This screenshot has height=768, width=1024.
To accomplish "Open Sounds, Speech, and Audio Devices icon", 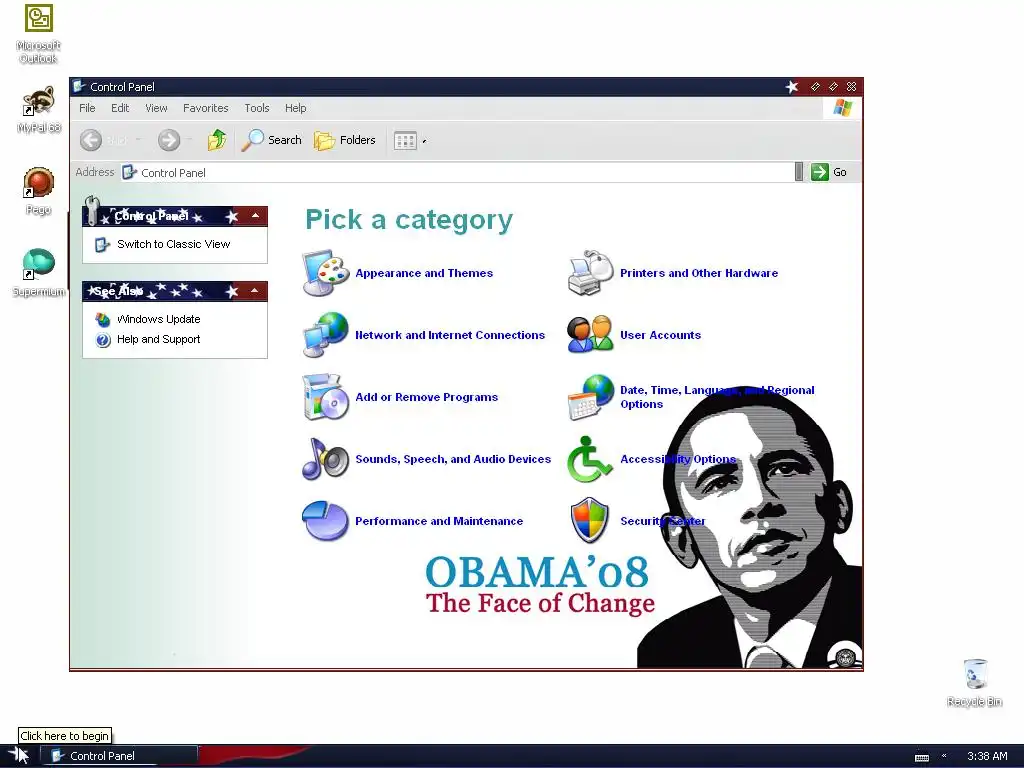I will (x=325, y=459).
